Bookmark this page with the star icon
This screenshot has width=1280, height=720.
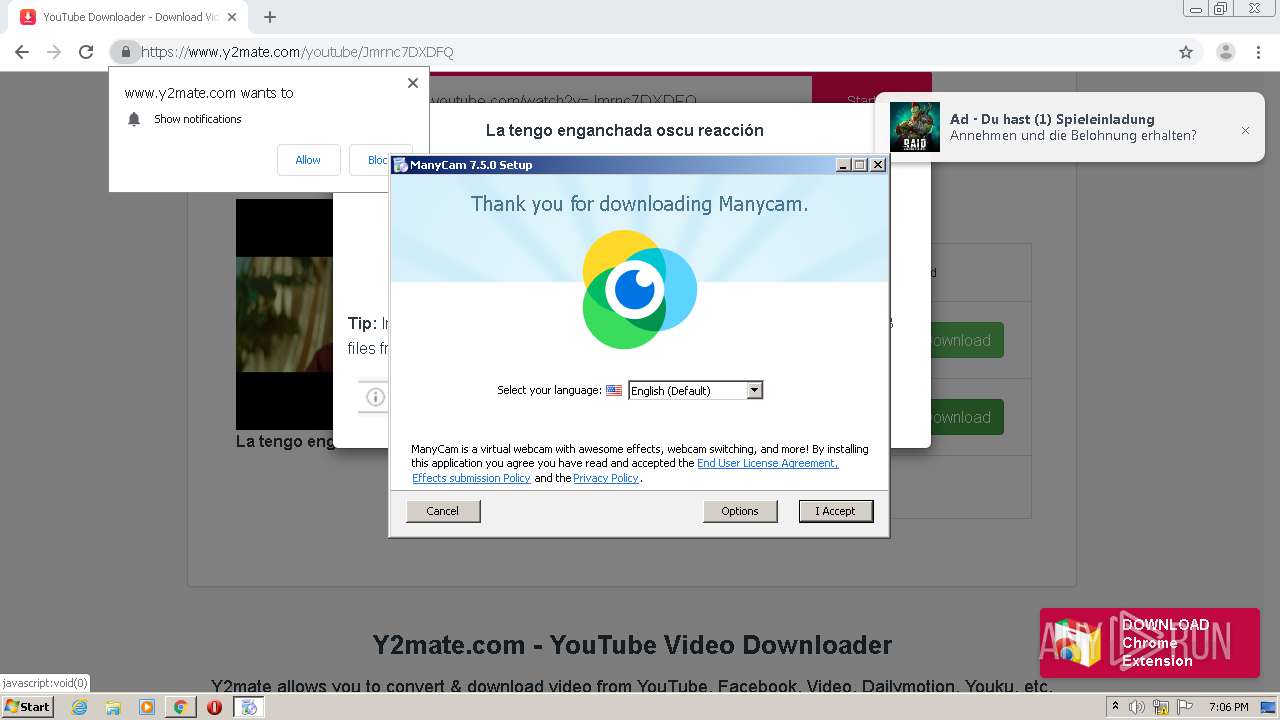(1186, 52)
